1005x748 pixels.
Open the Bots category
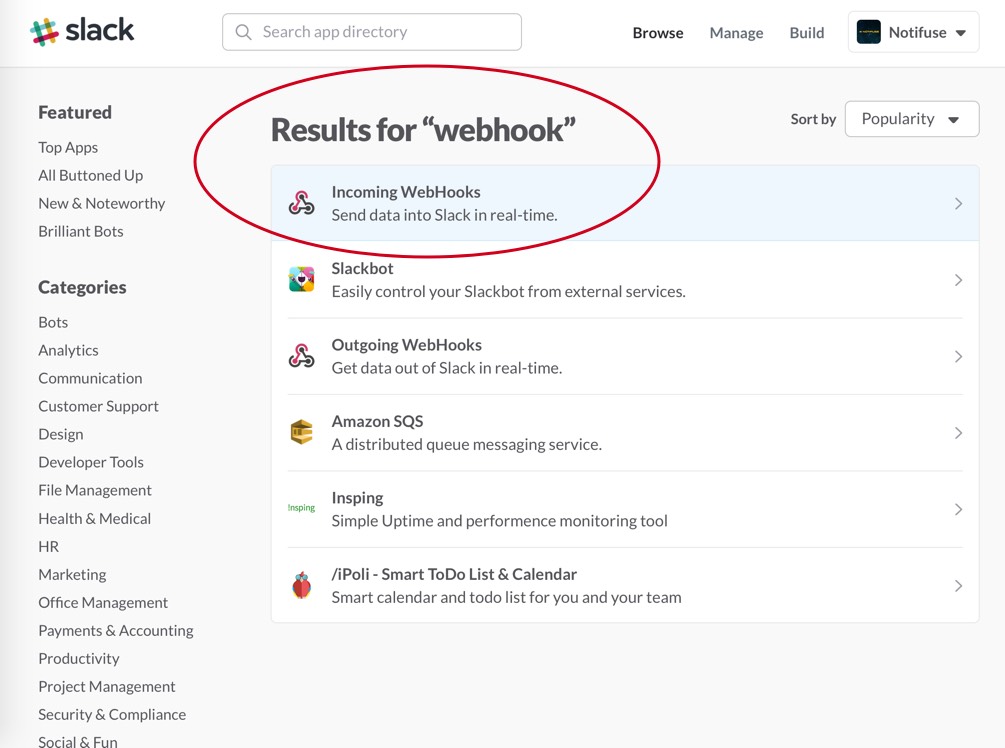pos(53,322)
